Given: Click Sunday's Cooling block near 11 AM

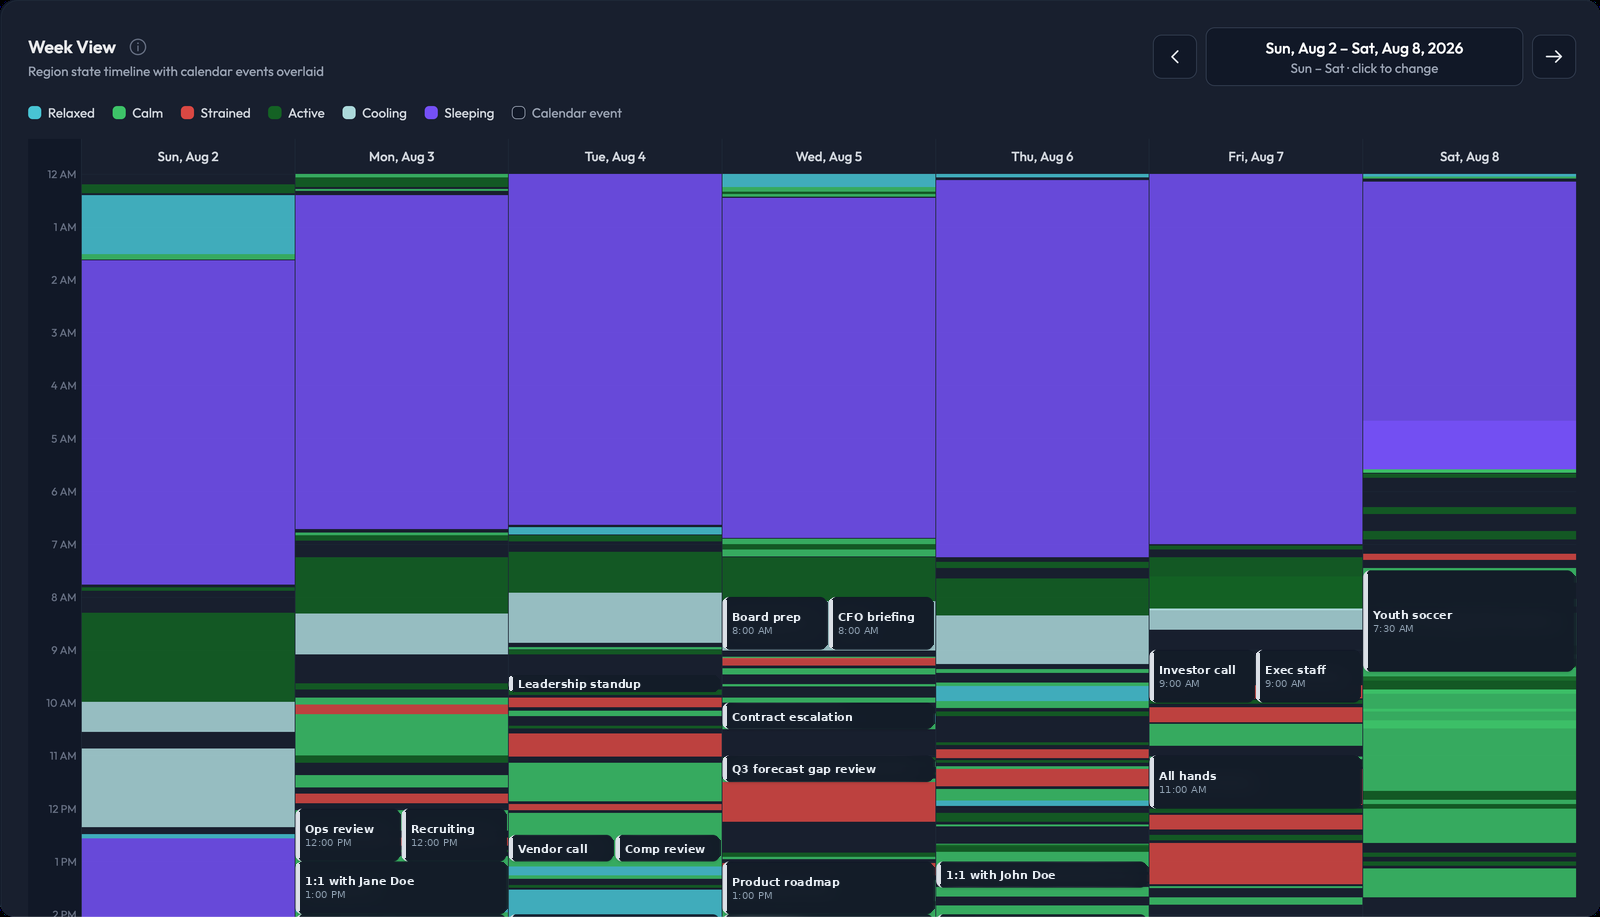Looking at the screenshot, I should pos(188,787).
